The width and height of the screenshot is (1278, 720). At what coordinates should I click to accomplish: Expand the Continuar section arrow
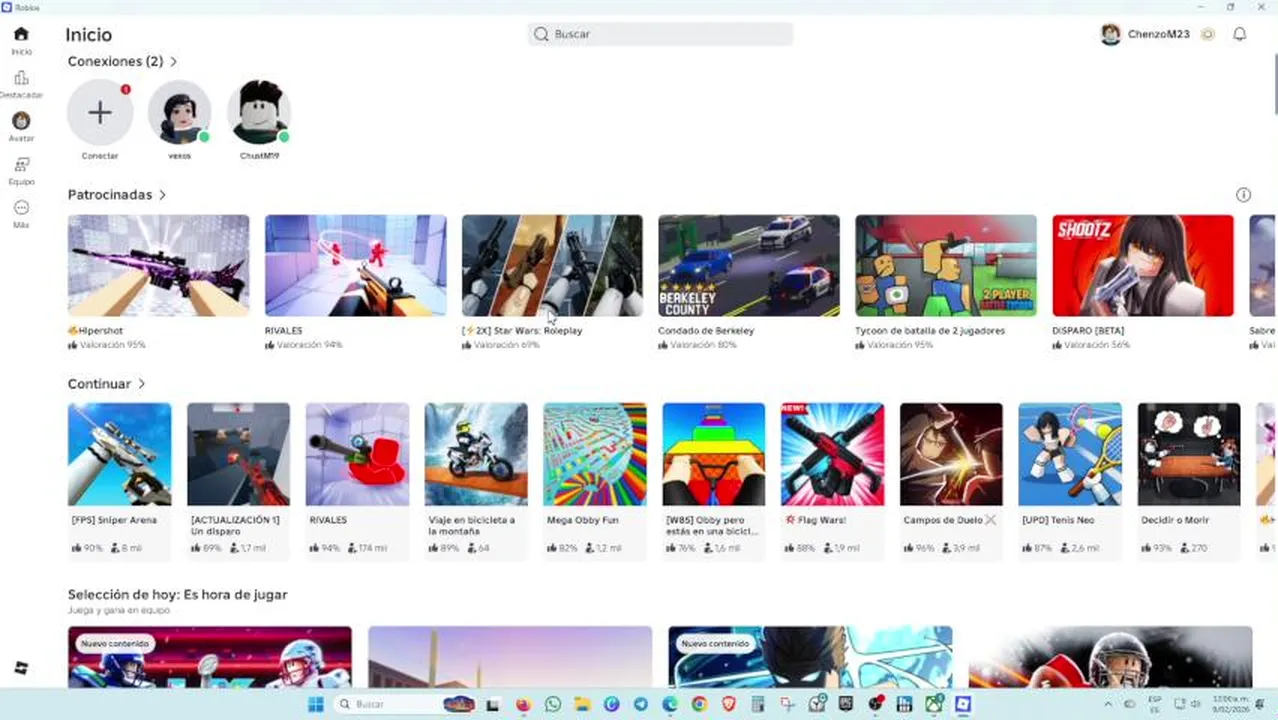[141, 384]
